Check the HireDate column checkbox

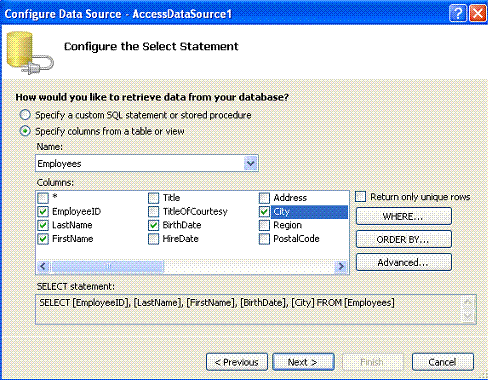(153, 239)
